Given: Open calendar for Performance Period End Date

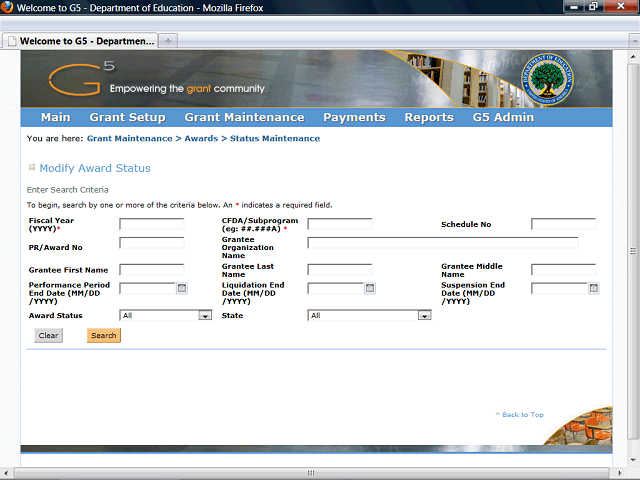Looking at the screenshot, I should pos(182,288).
